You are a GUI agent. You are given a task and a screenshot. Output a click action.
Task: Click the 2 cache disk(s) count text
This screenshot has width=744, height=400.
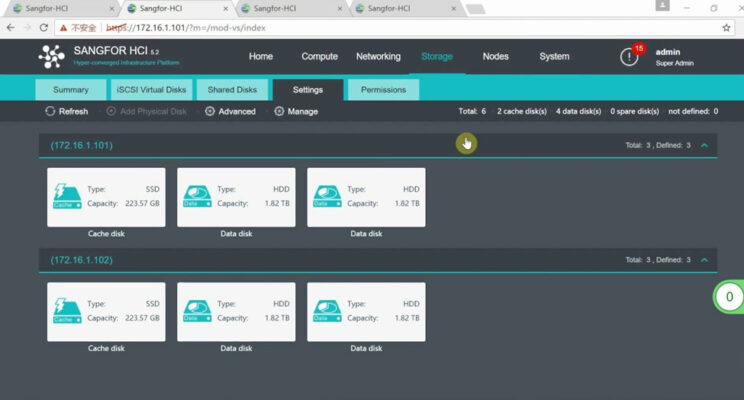pos(522,112)
